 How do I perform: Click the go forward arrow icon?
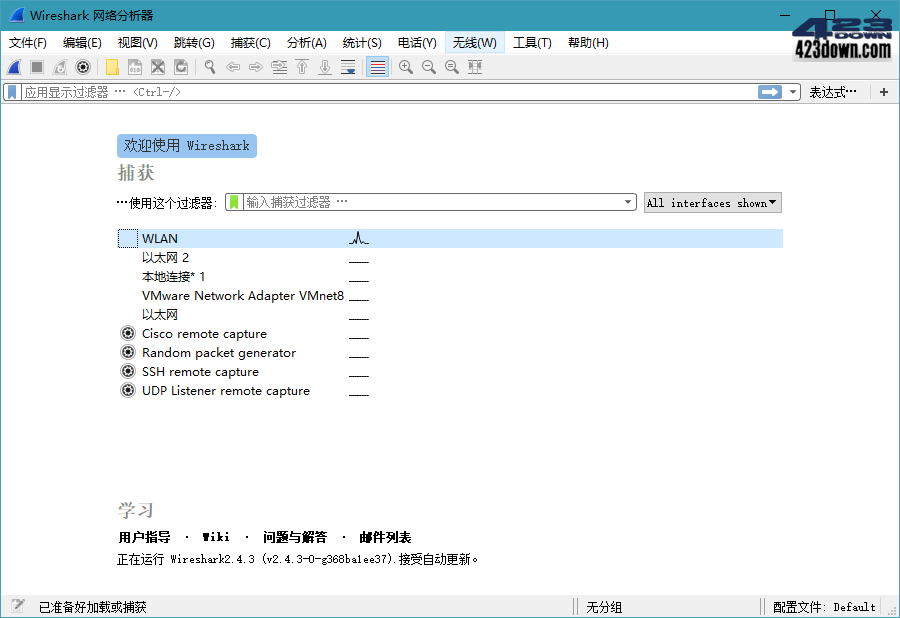click(256, 67)
